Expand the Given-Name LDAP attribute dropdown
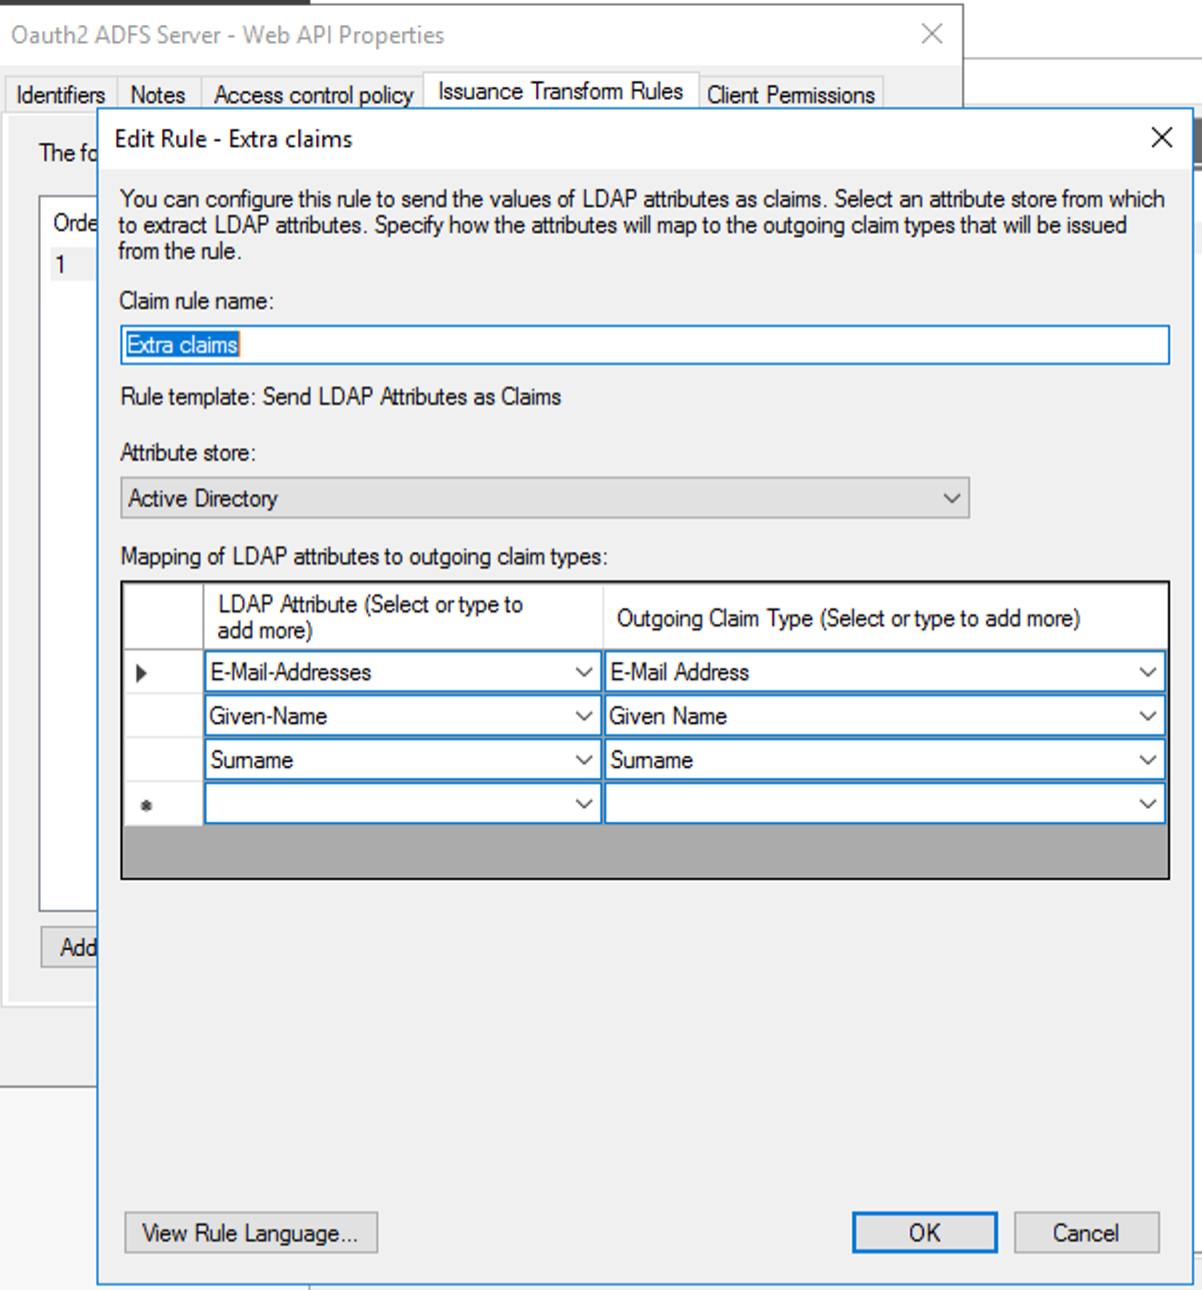This screenshot has width=1202, height=1290. click(584, 716)
